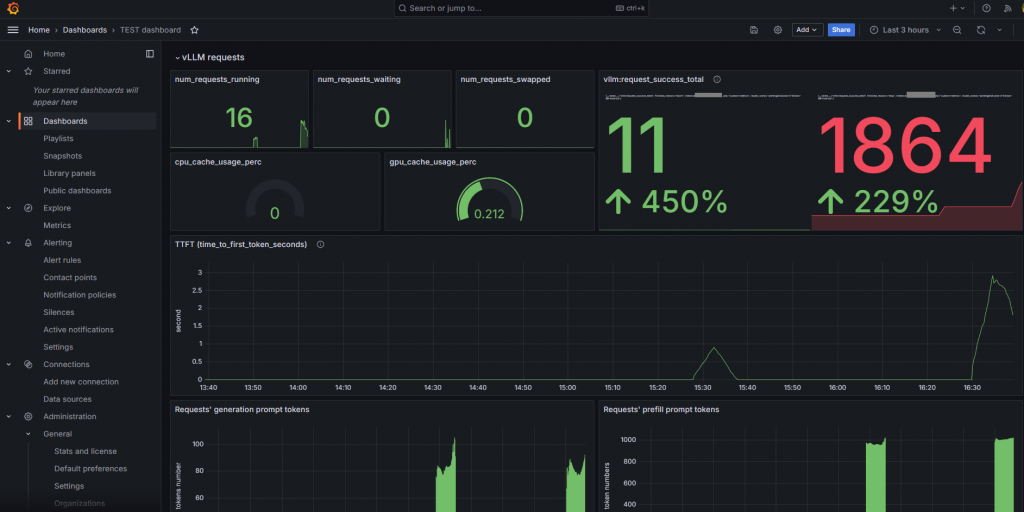This screenshot has width=1024, height=512.
Task: Click the TEST dashboard breadcrumb
Action: pos(150,30)
